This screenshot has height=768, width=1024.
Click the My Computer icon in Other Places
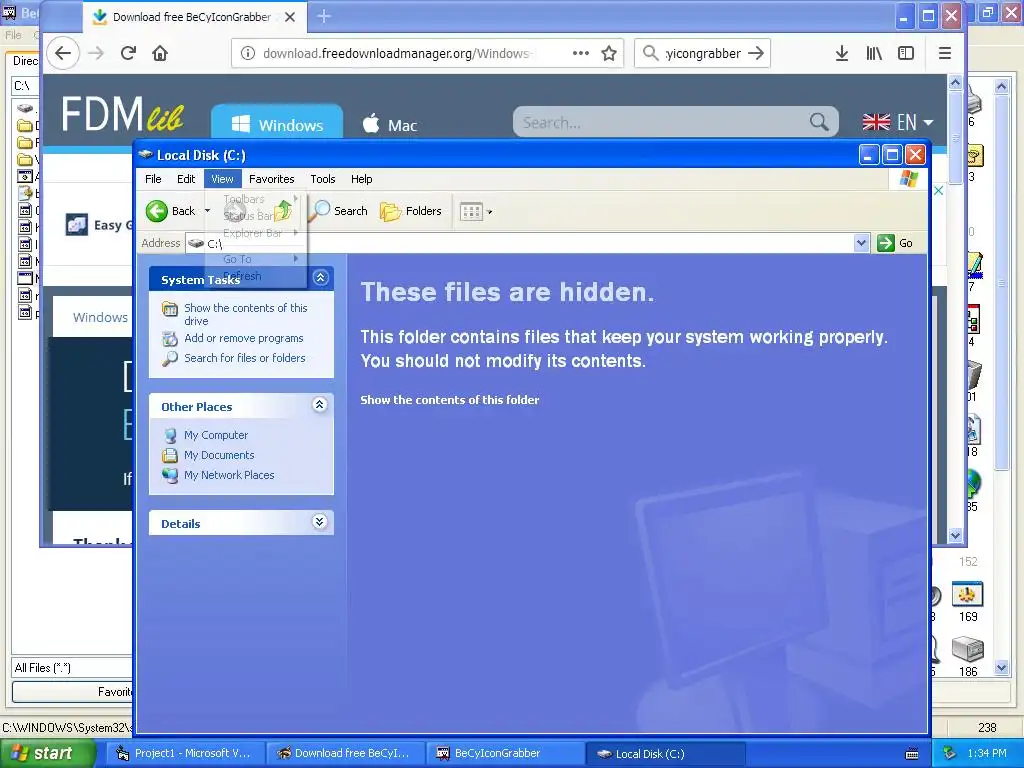click(170, 435)
